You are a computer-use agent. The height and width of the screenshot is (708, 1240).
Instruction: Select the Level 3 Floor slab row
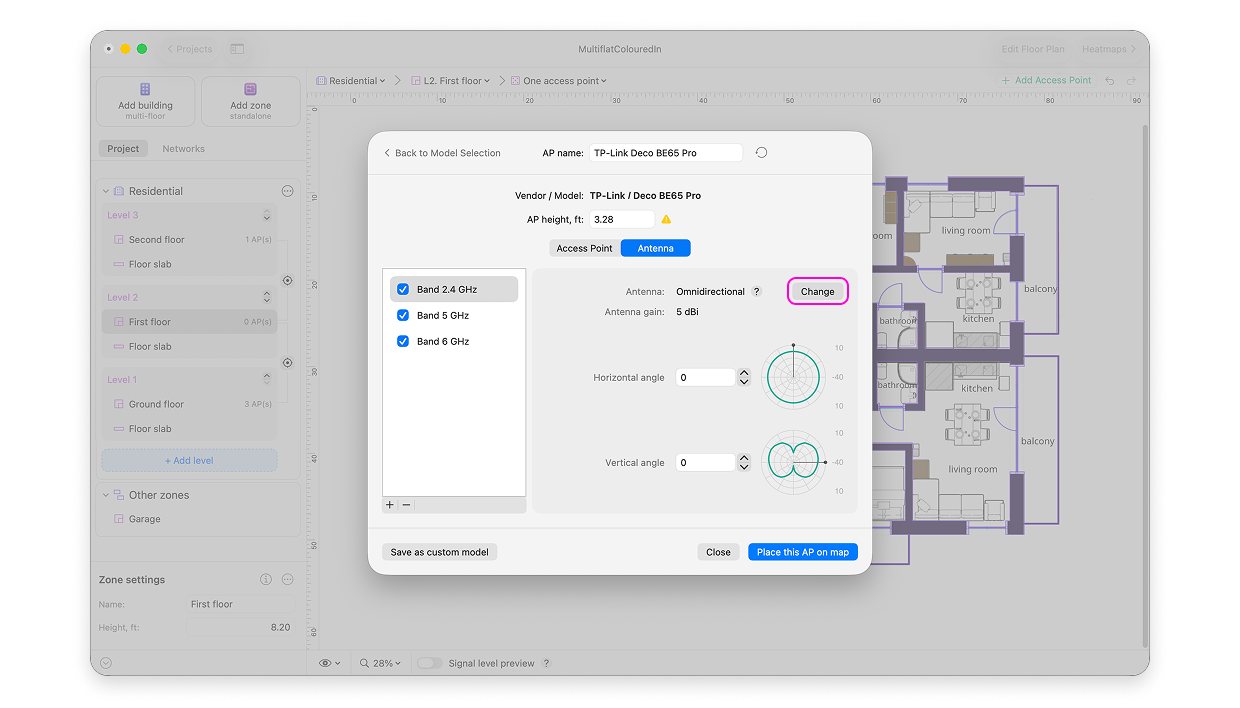[x=189, y=264]
